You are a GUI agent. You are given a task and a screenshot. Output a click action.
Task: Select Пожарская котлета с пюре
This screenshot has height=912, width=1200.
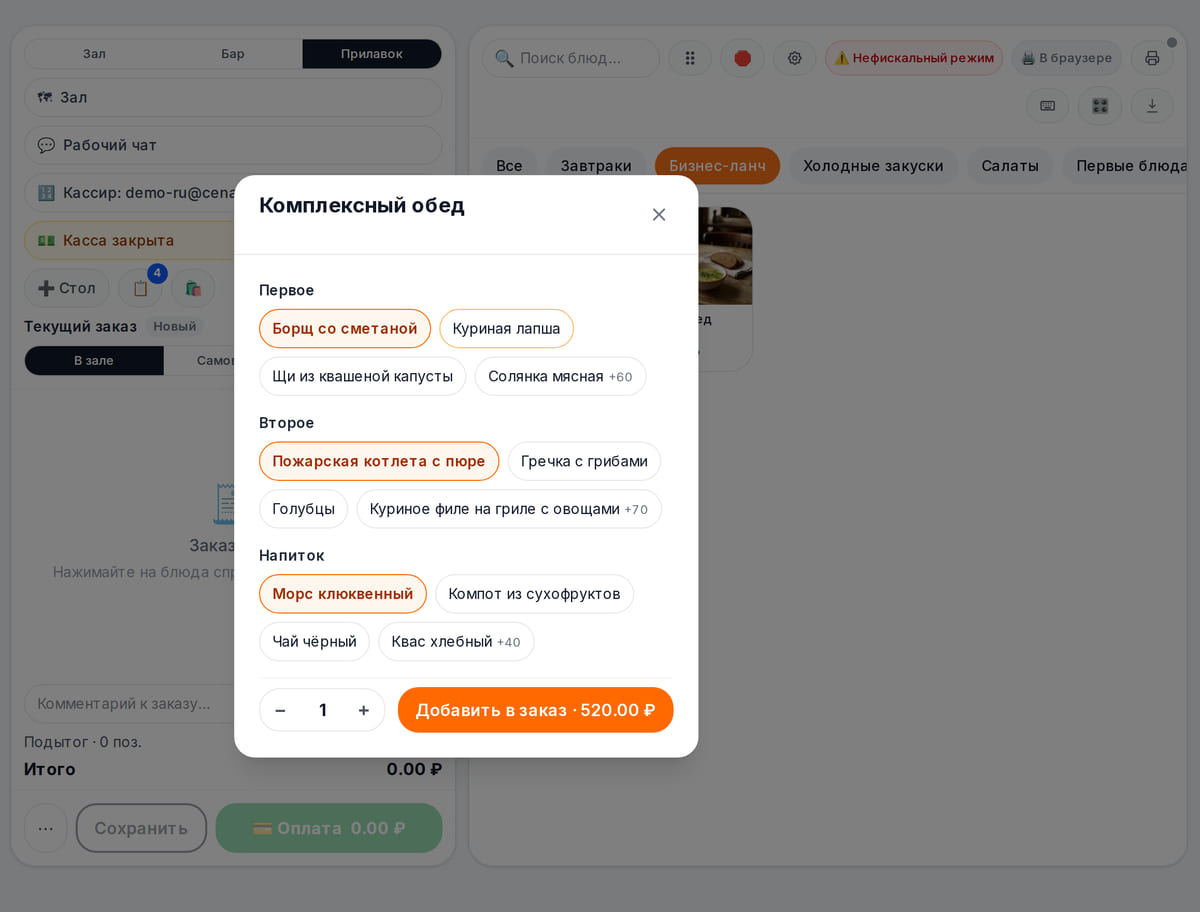[x=379, y=461]
